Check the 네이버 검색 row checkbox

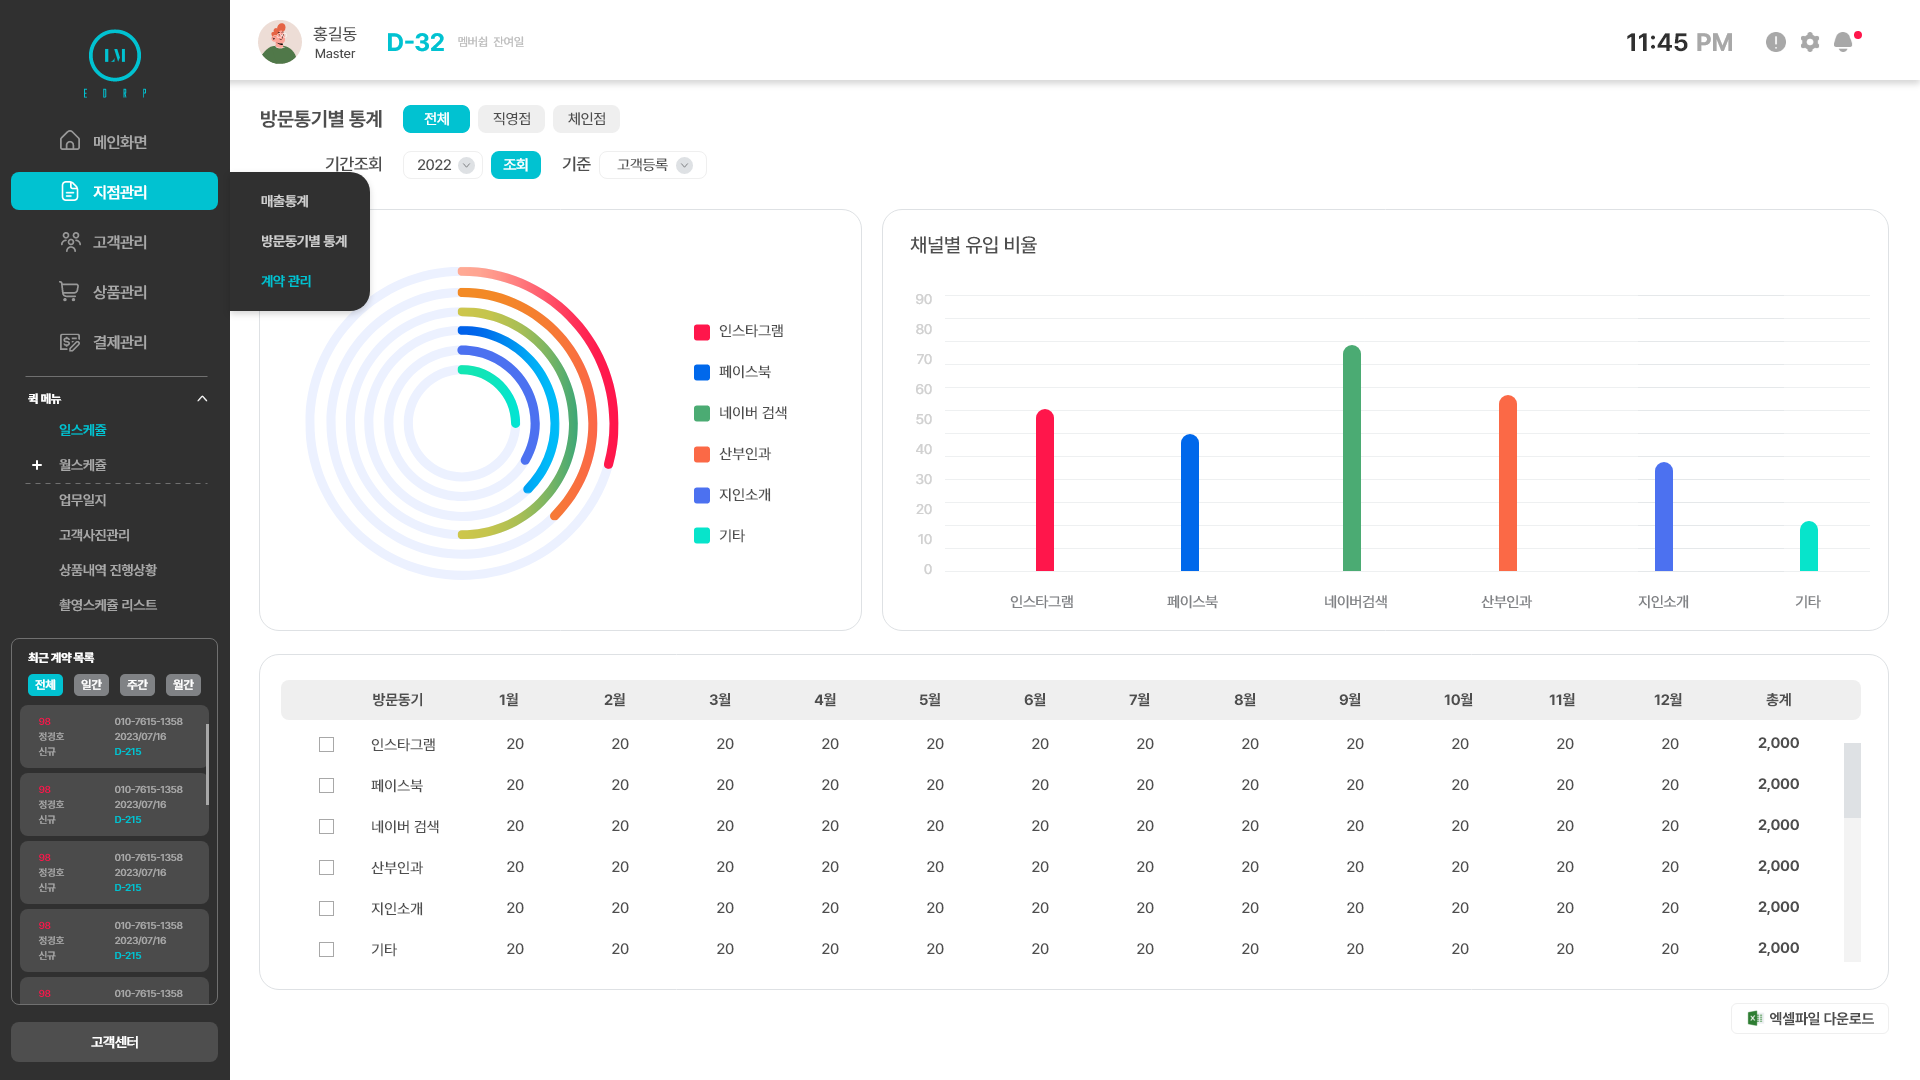coord(326,826)
